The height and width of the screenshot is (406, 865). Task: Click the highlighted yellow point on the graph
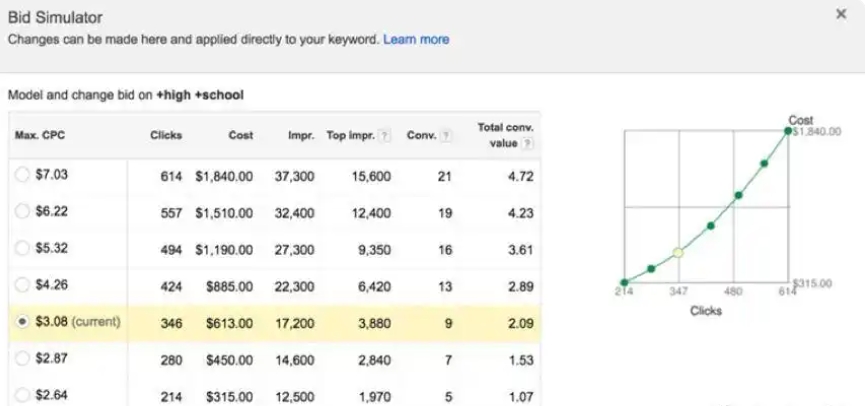(678, 253)
